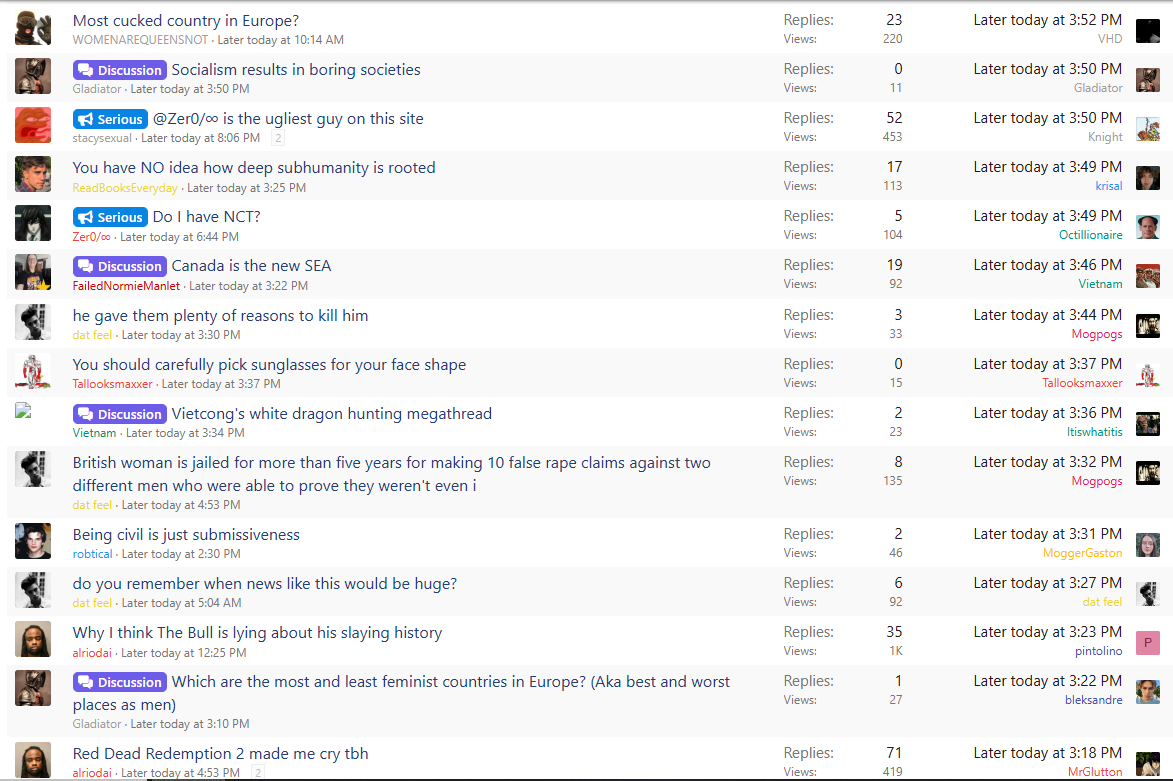The height and width of the screenshot is (781, 1173).
Task: Click the 3:46 PM last-post timestamp on Canada thread
Action: pyautogui.click(x=1047, y=265)
